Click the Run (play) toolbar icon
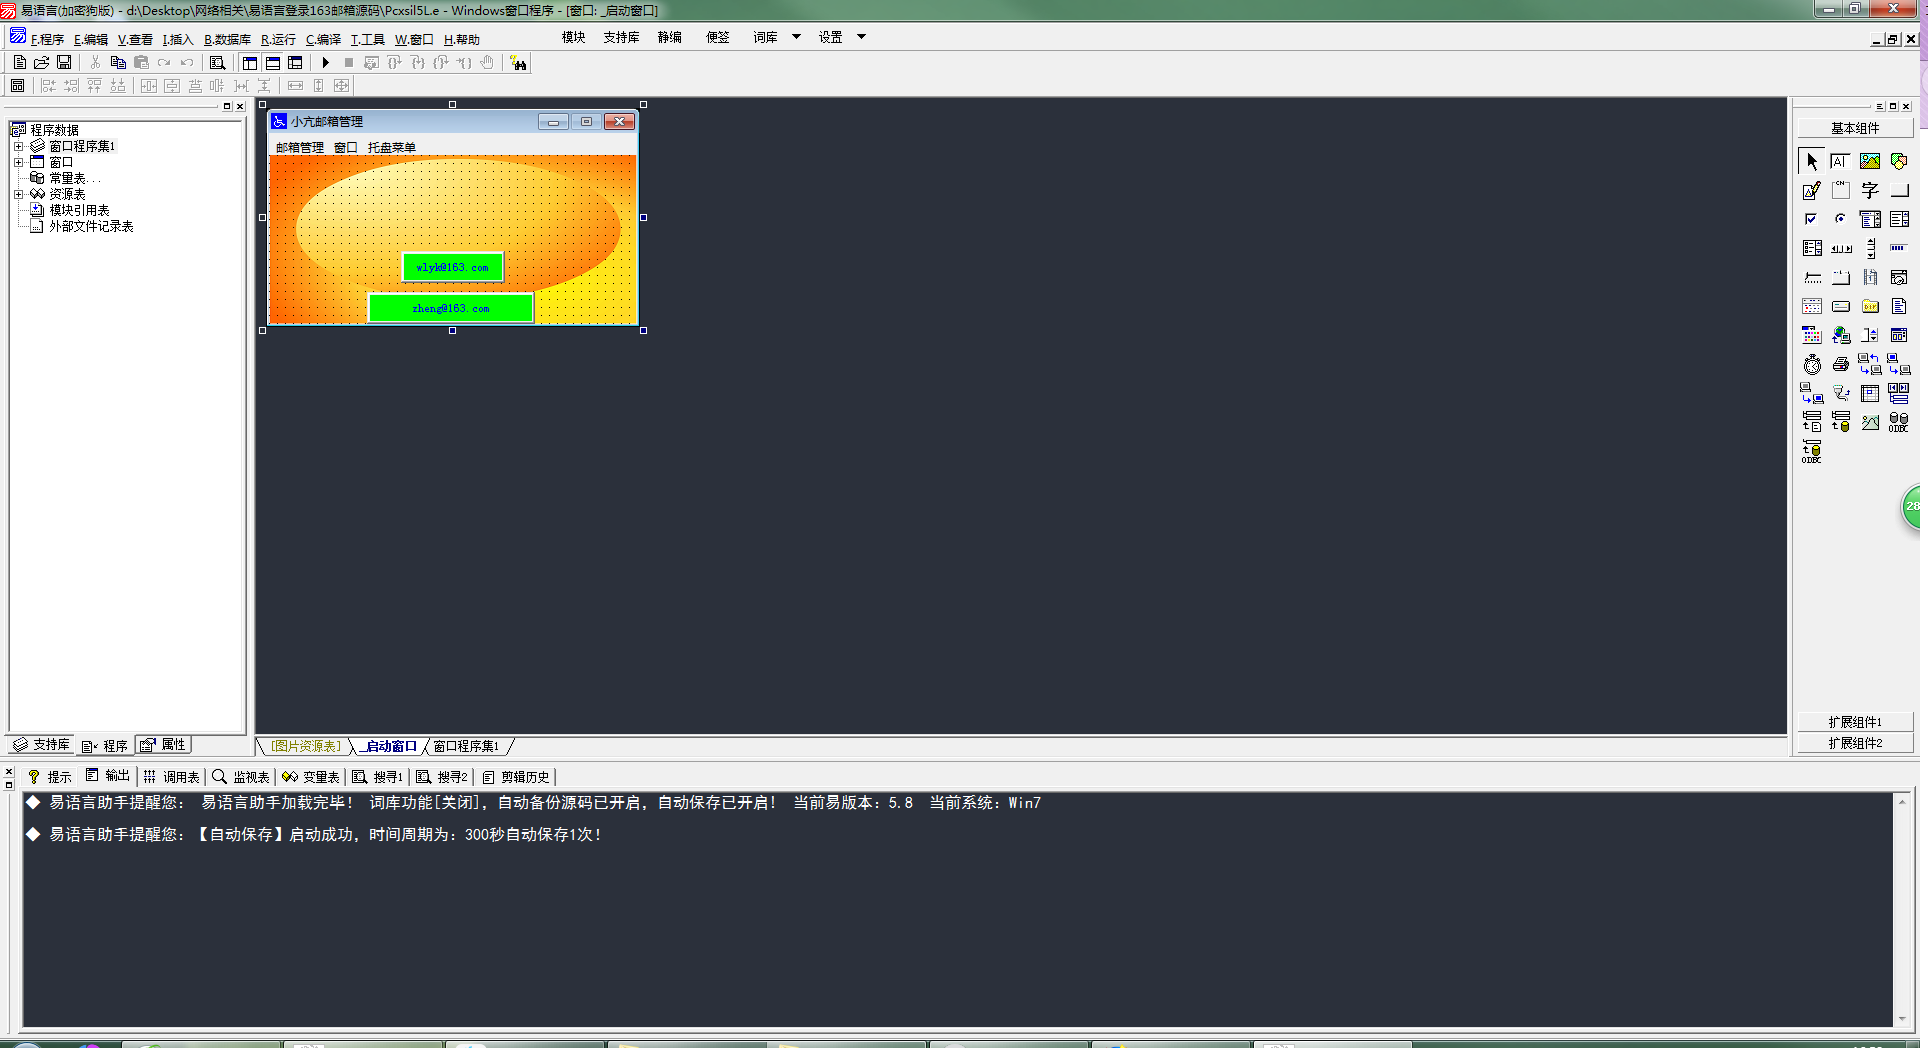 (325, 63)
